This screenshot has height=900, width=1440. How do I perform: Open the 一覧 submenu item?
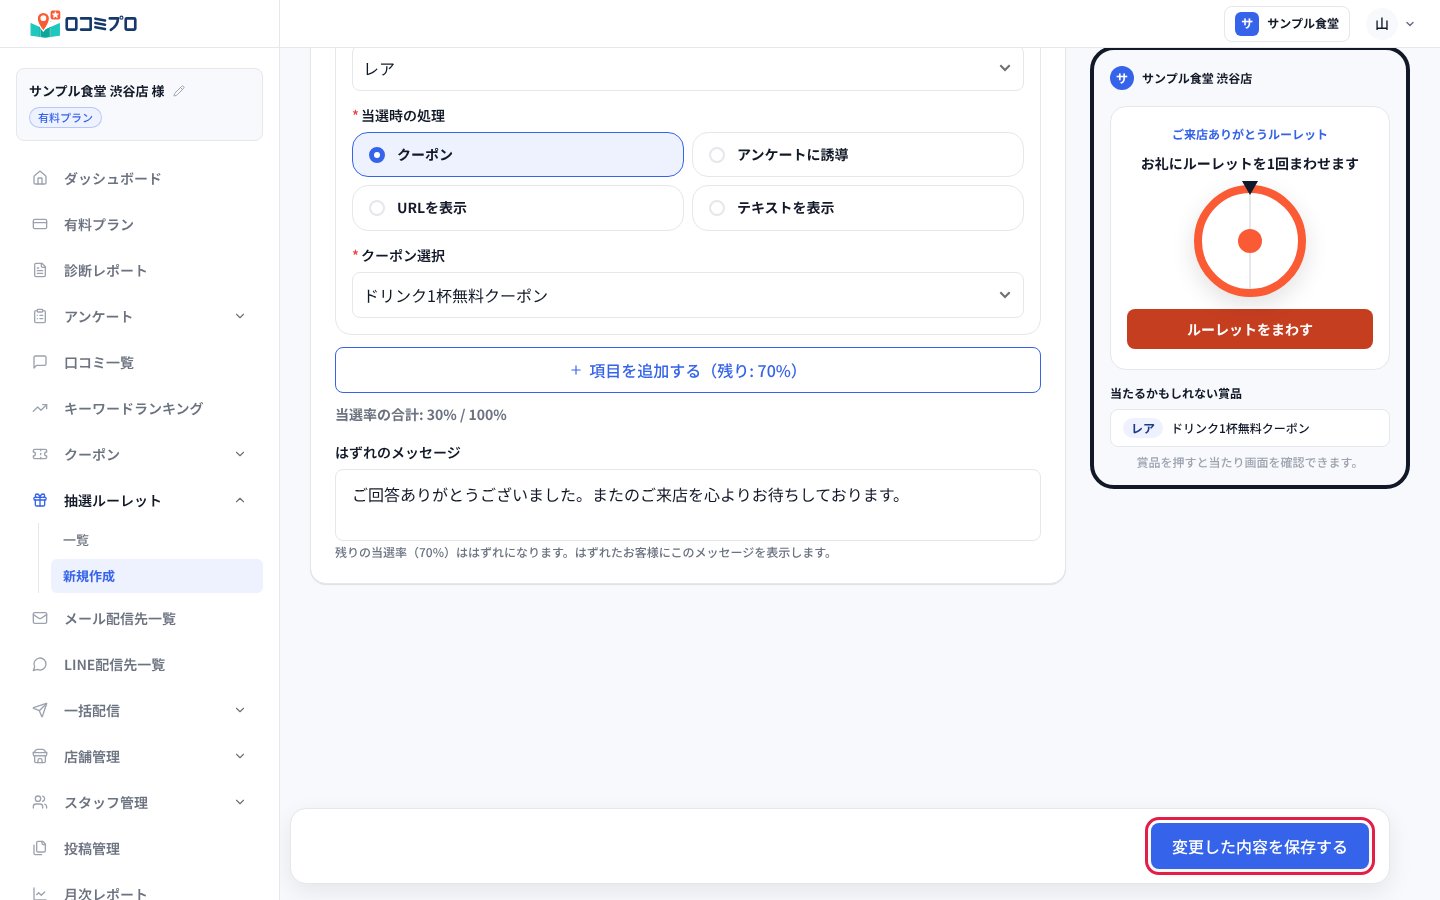point(157,540)
